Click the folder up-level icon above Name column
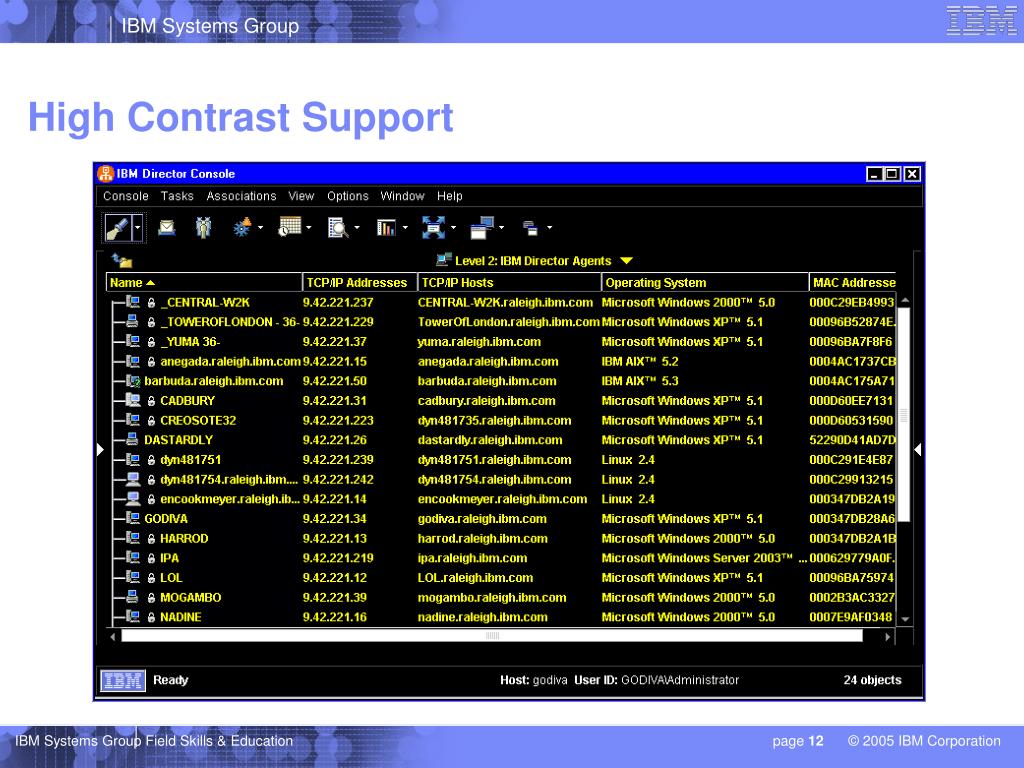The width and height of the screenshot is (1024, 768). pyautogui.click(x=122, y=261)
